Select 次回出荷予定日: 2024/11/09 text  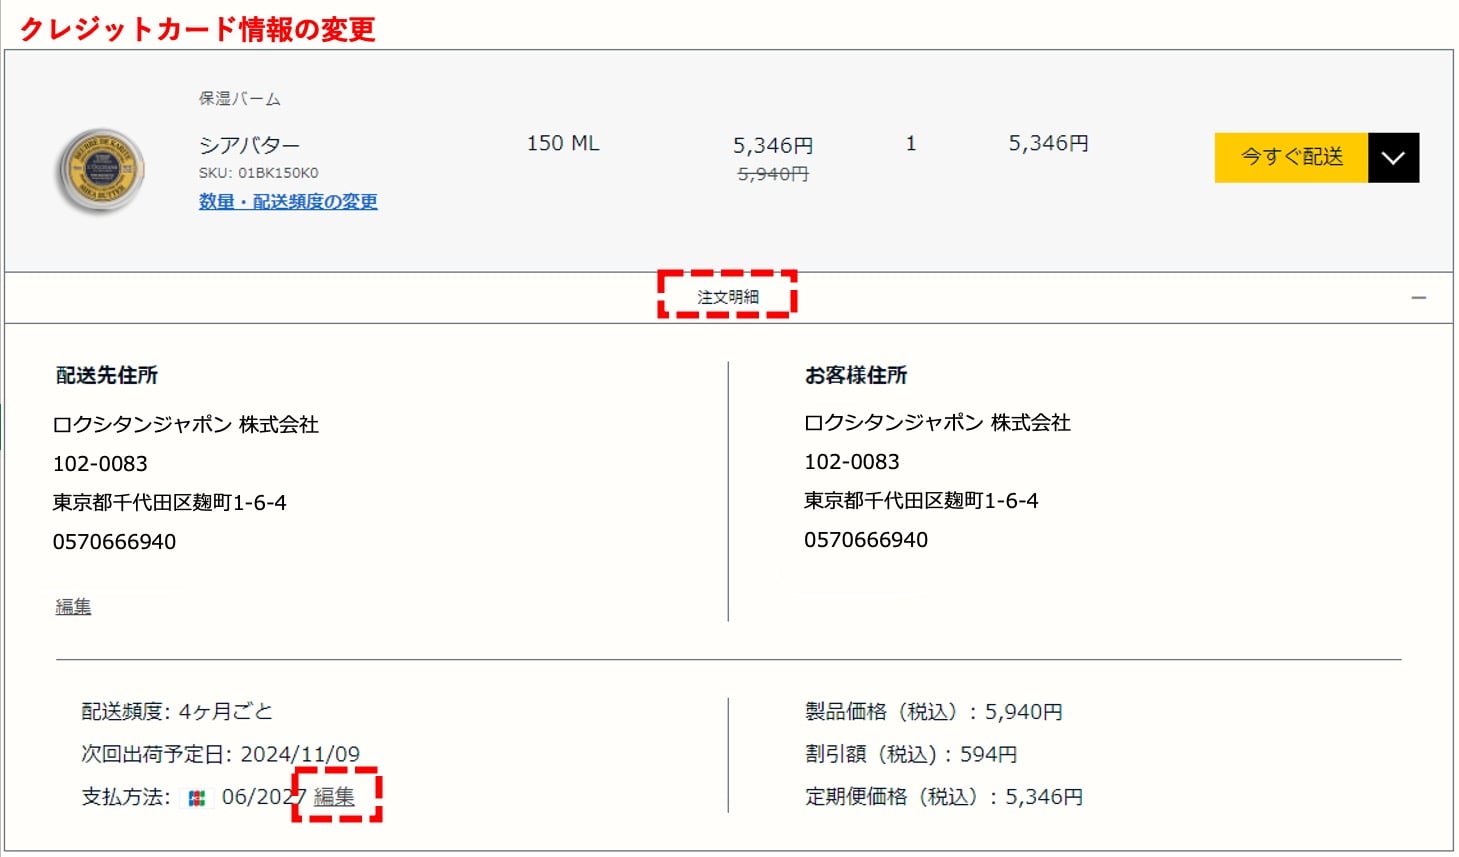pyautogui.click(x=220, y=754)
